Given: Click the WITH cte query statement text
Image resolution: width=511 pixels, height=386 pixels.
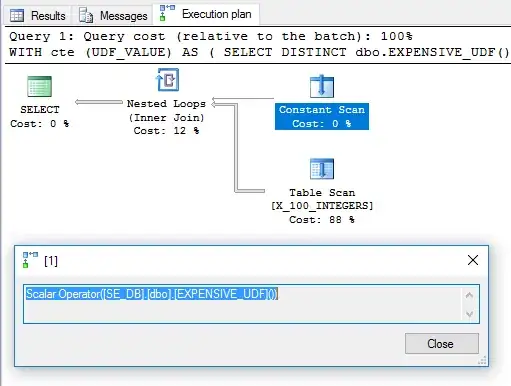Looking at the screenshot, I should tap(259, 52).
